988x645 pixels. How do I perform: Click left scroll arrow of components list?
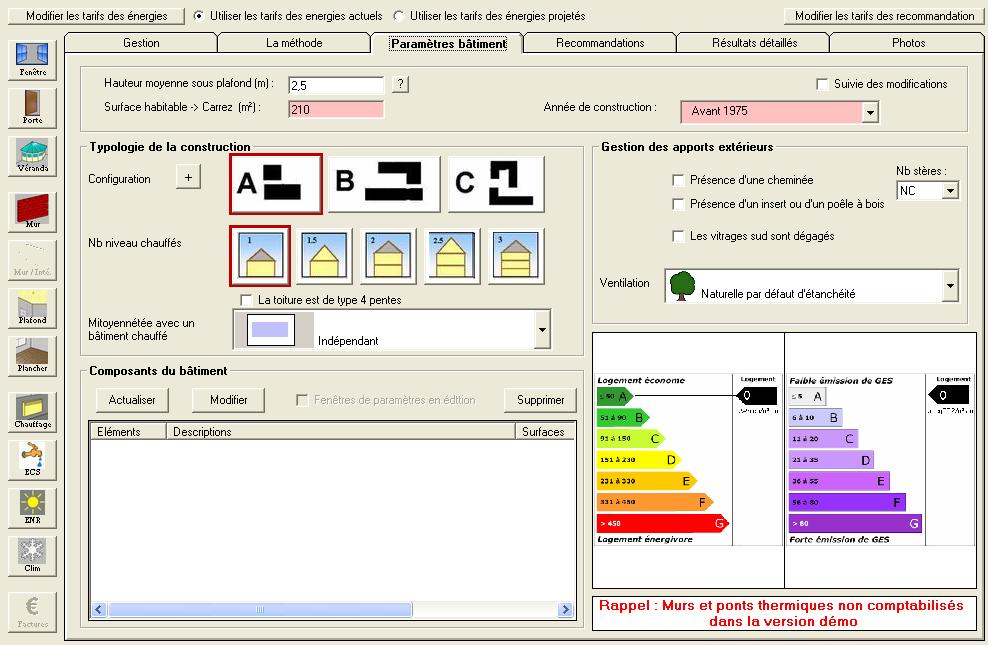click(99, 609)
